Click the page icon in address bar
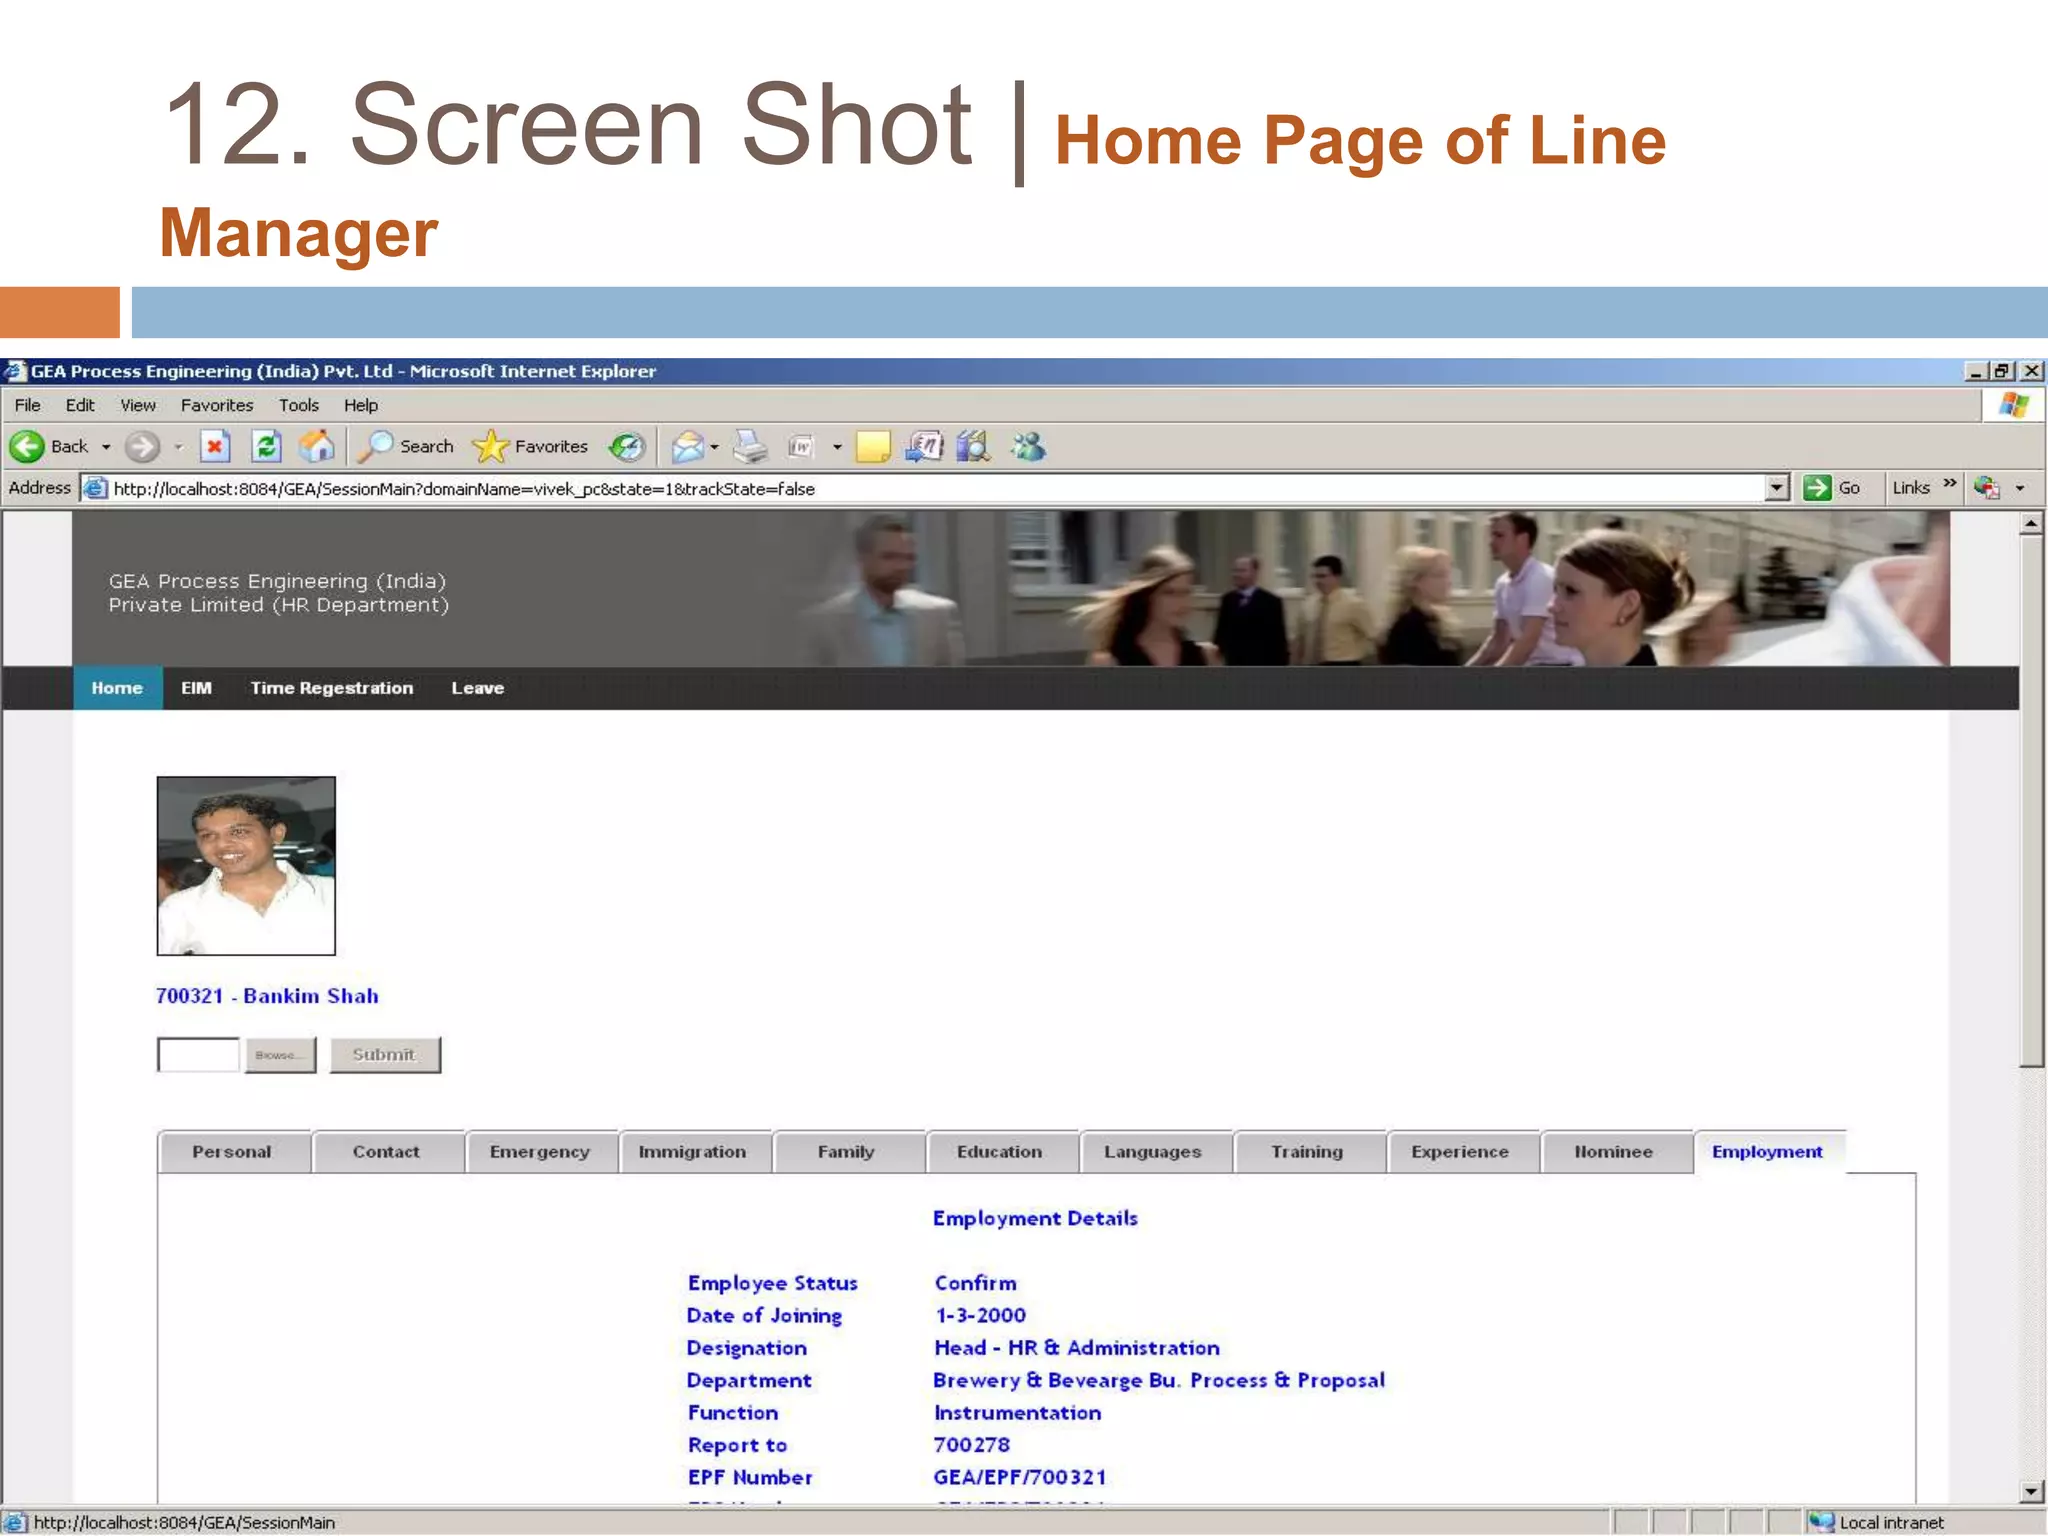This screenshot has height=1536, width=2048. tap(95, 488)
